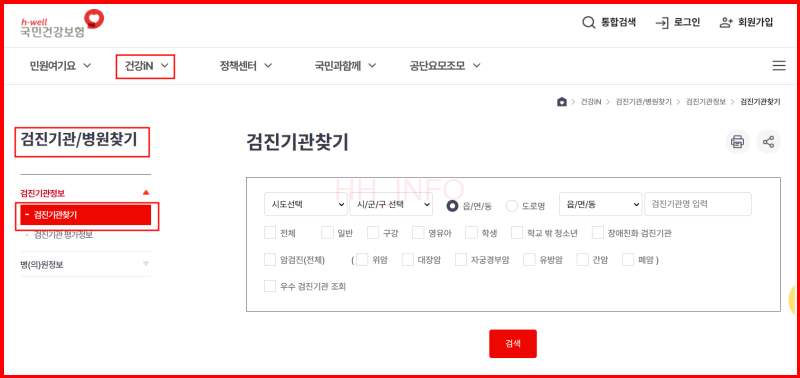
Task: Click the share page icon
Action: pos(768,141)
